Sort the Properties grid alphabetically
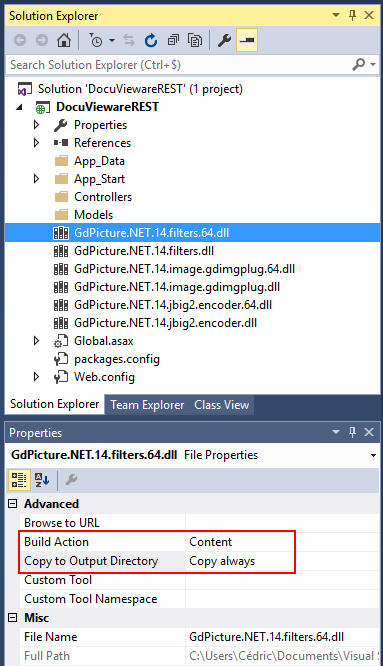This screenshot has width=383, height=666. point(42,480)
